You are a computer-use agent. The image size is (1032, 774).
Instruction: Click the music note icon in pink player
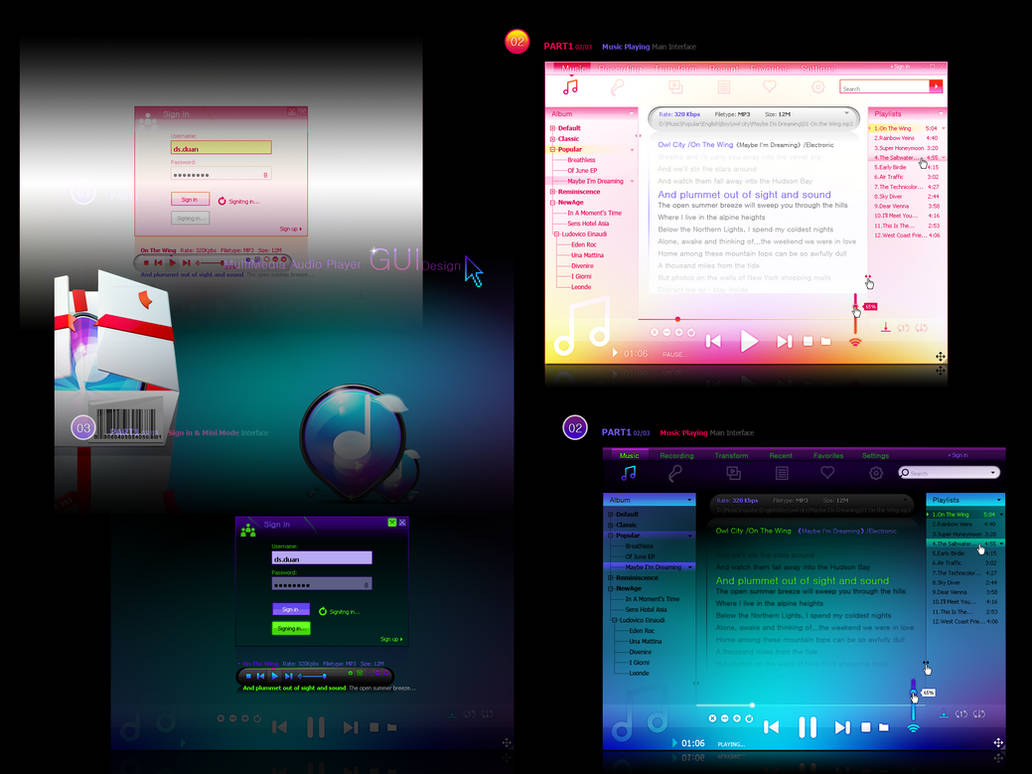click(571, 87)
